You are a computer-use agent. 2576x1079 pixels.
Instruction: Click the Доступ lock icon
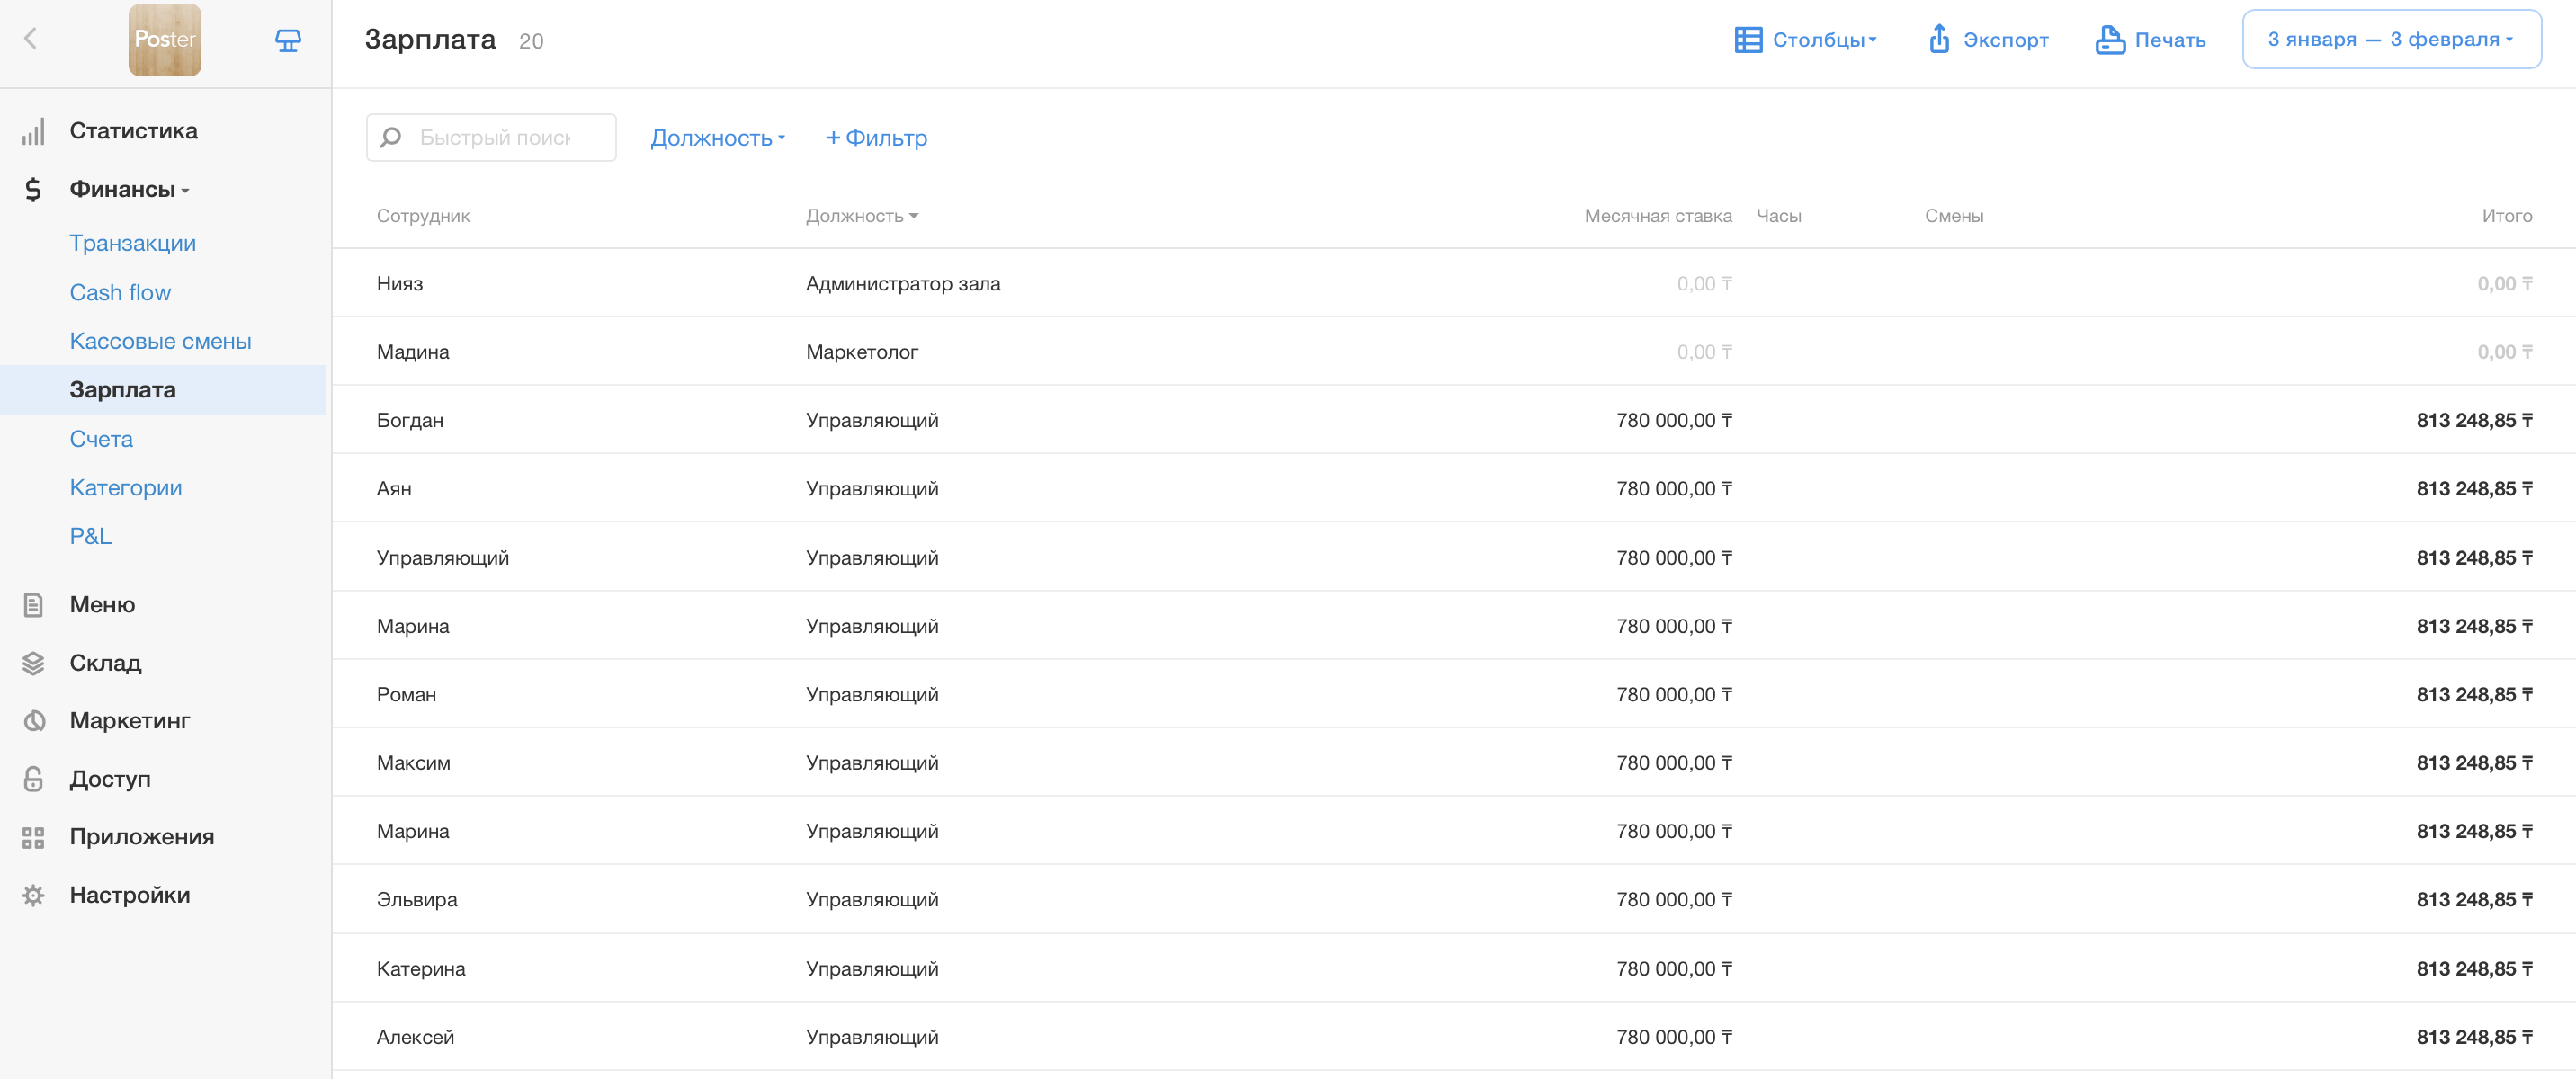33,779
